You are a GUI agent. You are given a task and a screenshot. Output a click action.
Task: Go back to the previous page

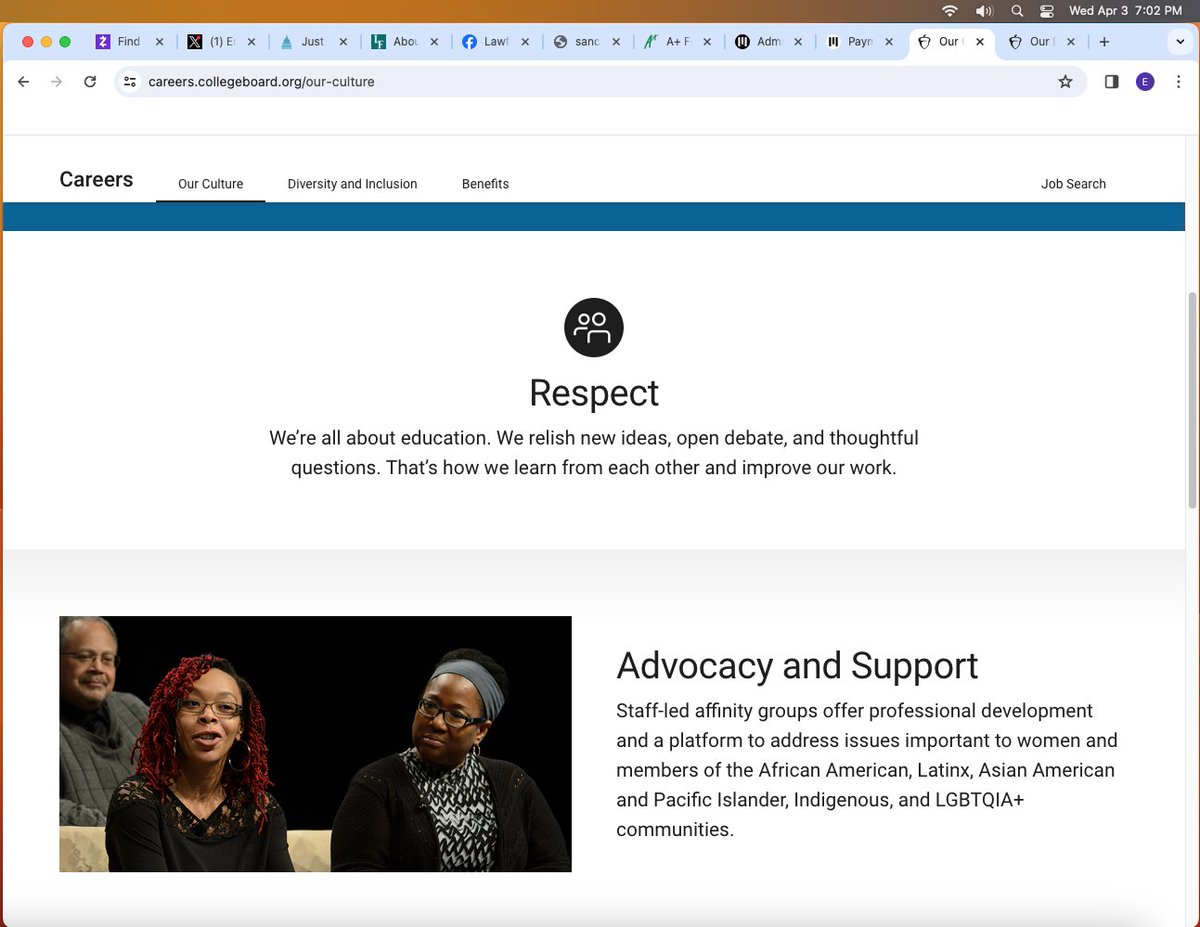pos(24,82)
